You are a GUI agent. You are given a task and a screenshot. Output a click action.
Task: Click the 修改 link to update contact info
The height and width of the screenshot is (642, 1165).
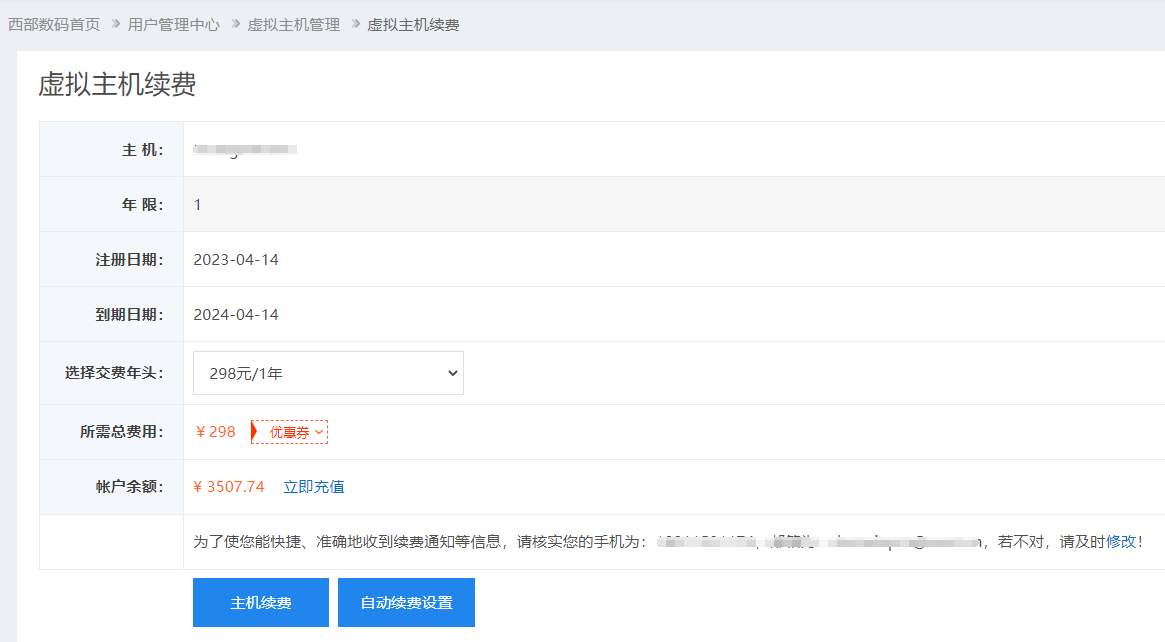[1120, 541]
